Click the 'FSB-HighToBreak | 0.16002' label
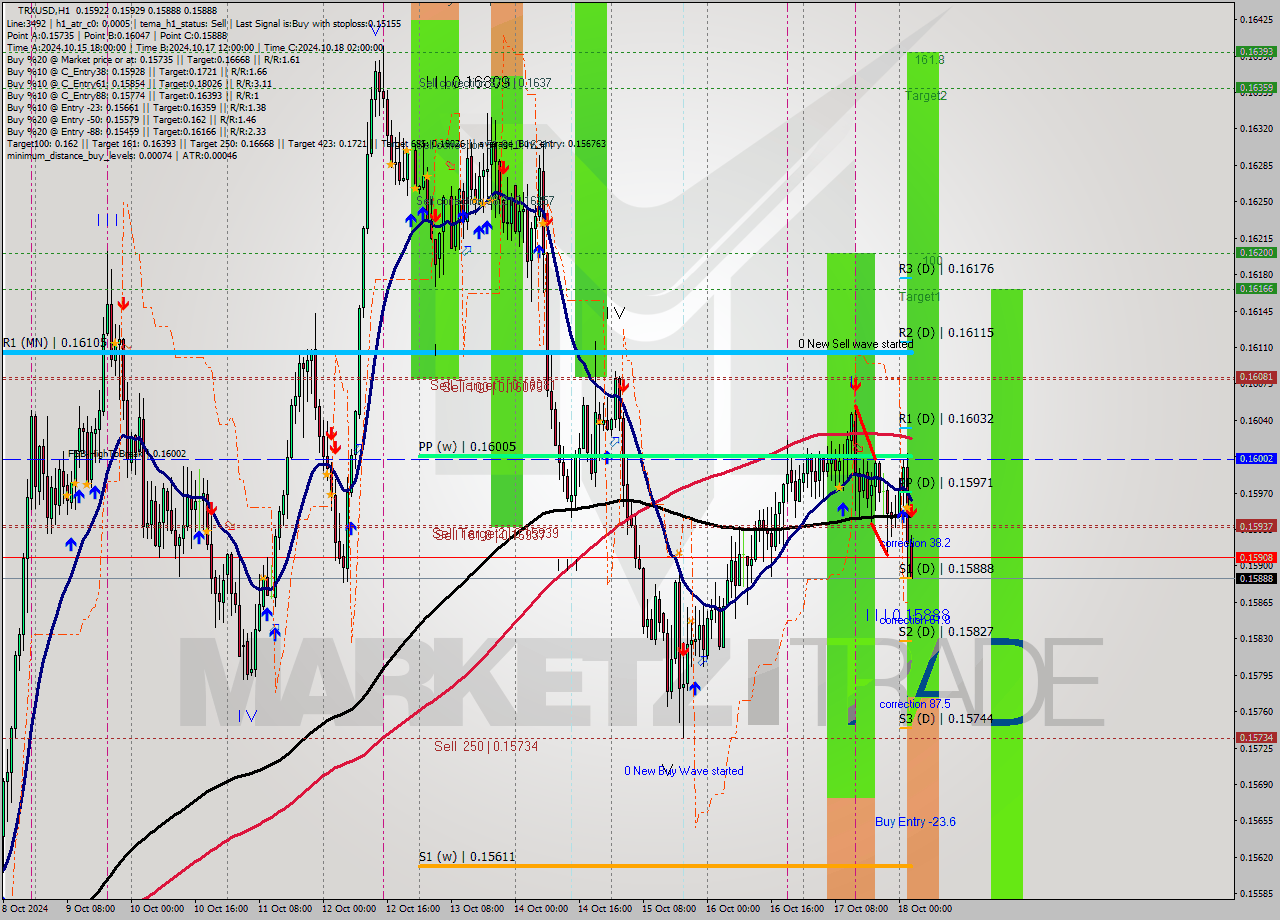This screenshot has height=920, width=1280. pos(126,454)
